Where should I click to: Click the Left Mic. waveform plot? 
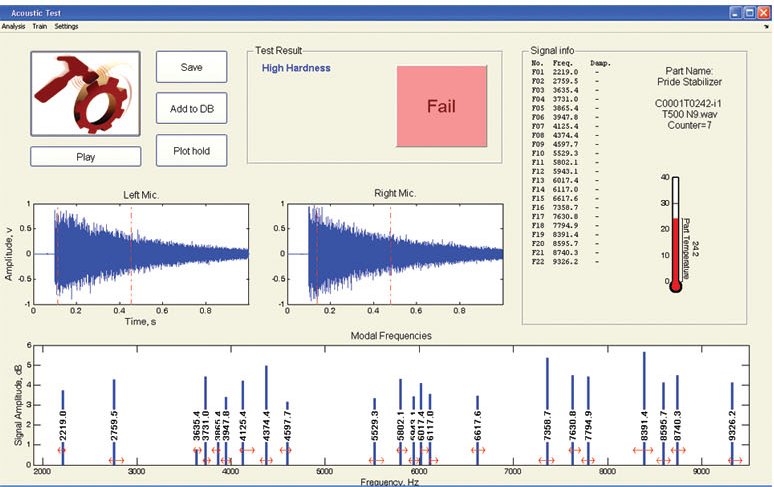[141, 254]
